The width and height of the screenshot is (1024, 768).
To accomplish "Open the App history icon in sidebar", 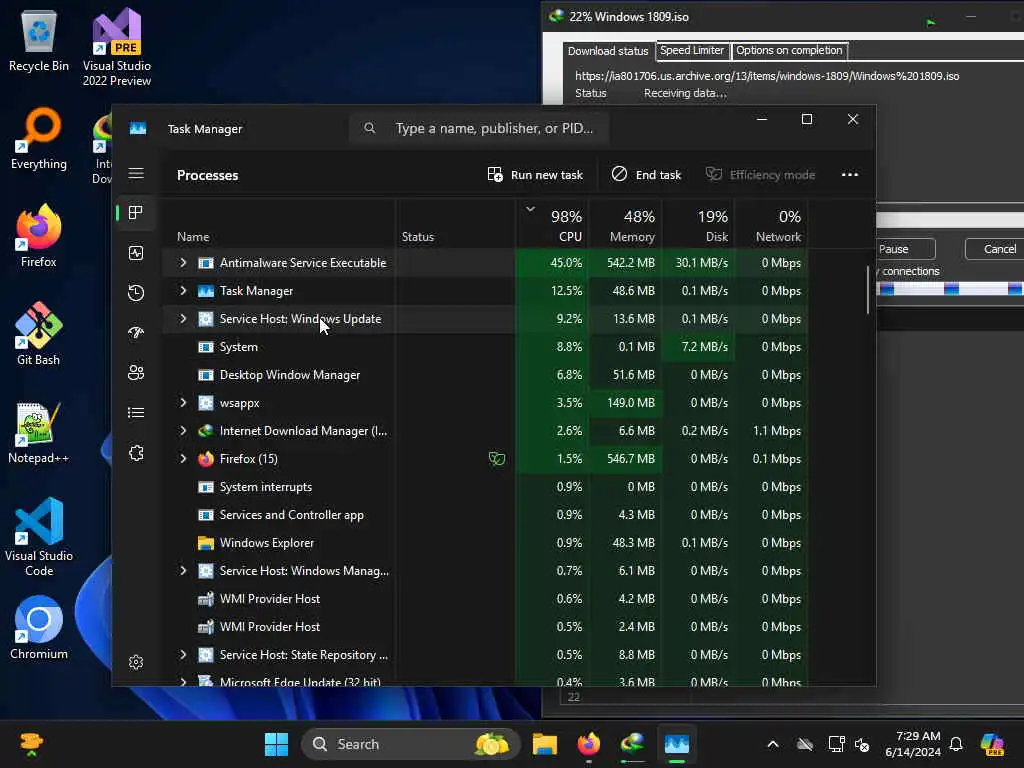I will tap(136, 293).
